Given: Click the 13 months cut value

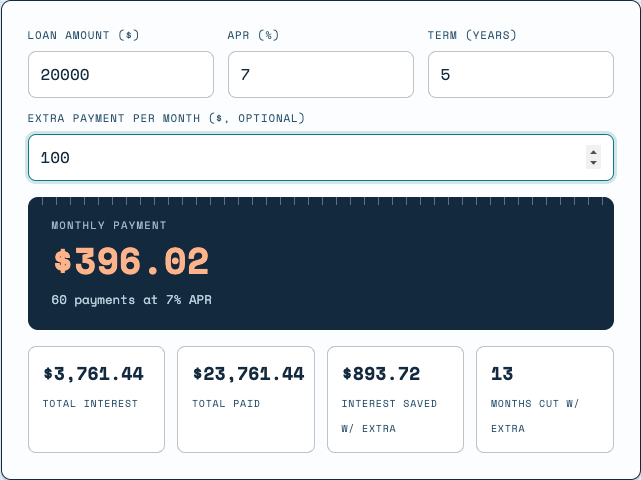Looking at the screenshot, I should (x=502, y=374).
